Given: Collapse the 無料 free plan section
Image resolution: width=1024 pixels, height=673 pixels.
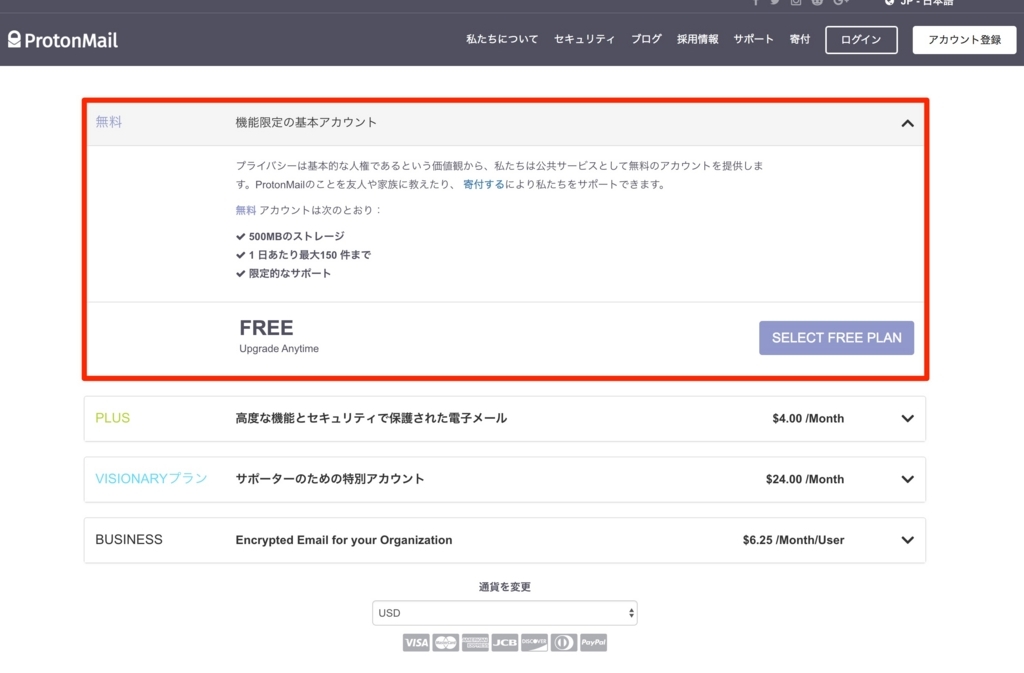Looking at the screenshot, I should [x=907, y=123].
